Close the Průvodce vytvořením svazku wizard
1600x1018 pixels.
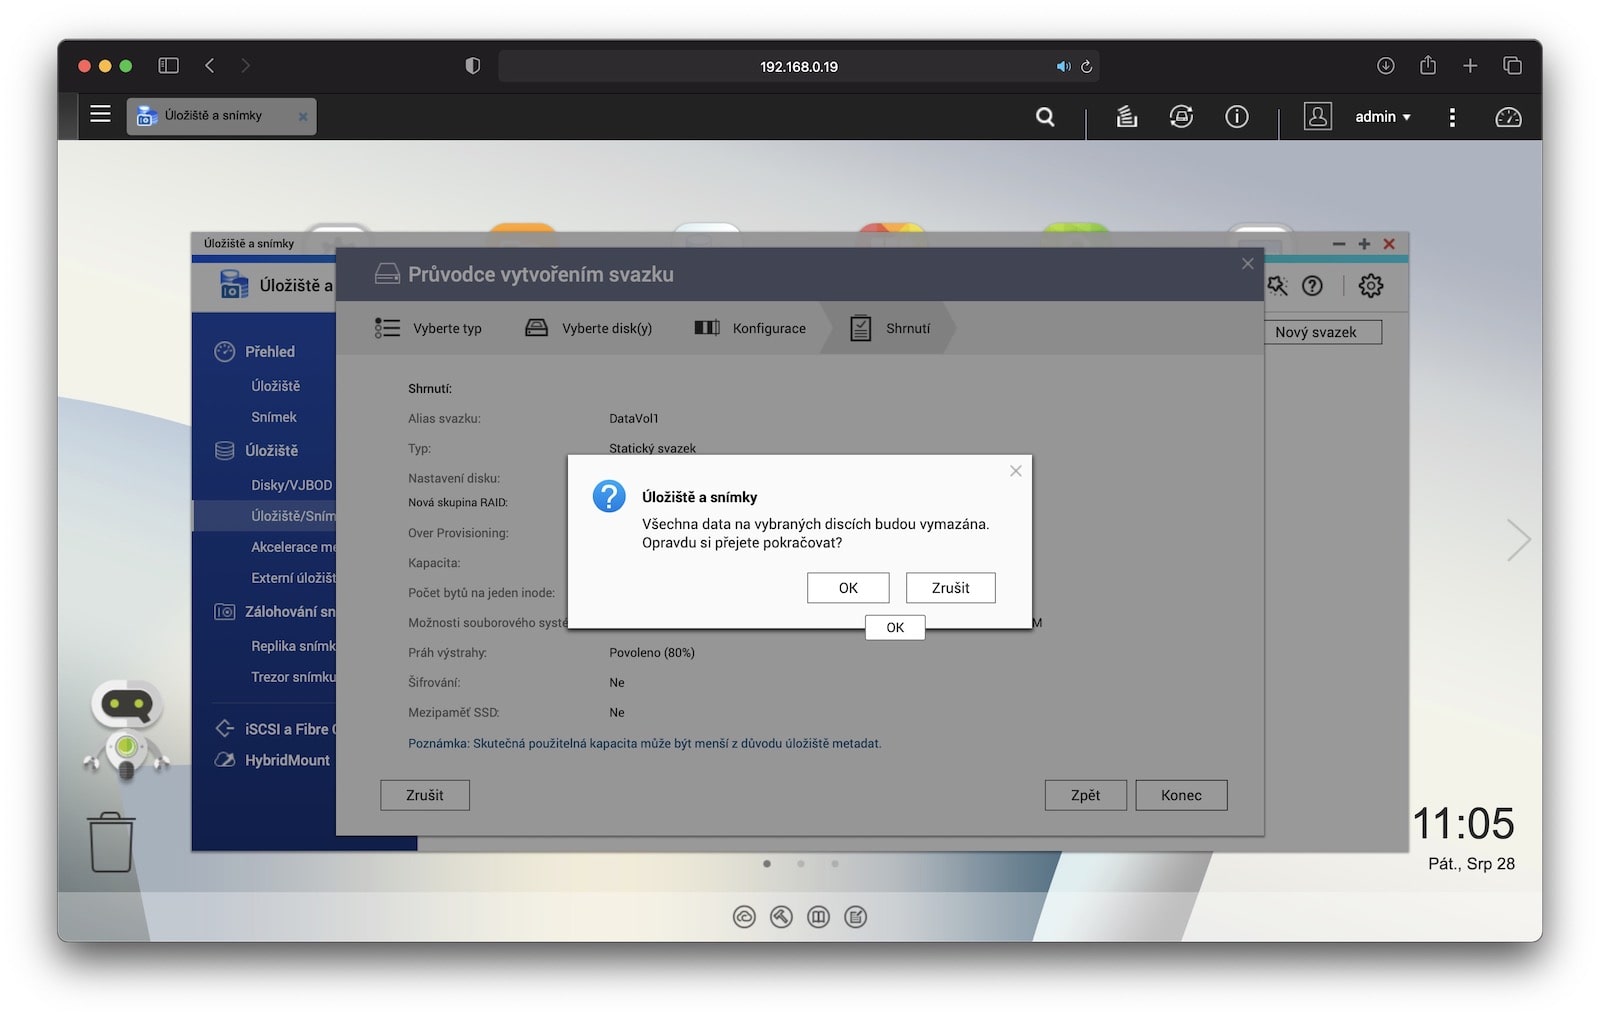click(1247, 264)
